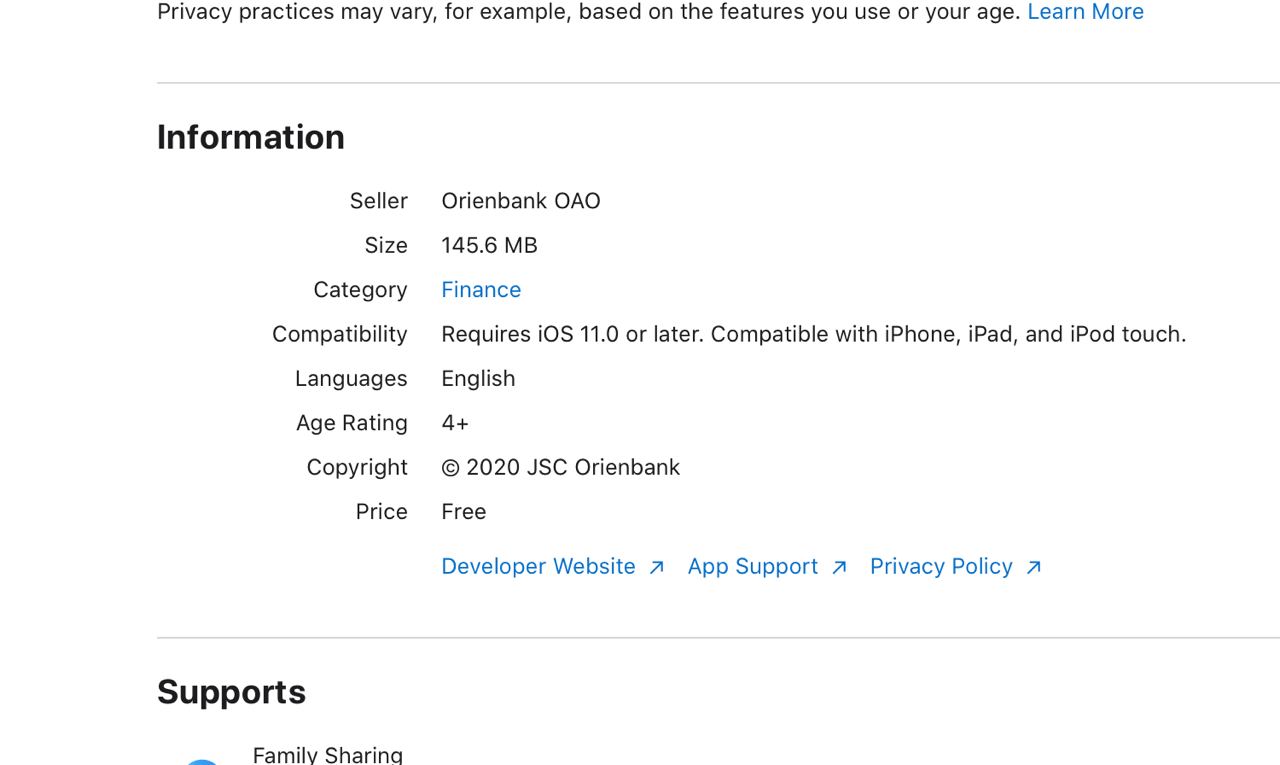
Task: Select the language value English
Action: click(x=478, y=379)
